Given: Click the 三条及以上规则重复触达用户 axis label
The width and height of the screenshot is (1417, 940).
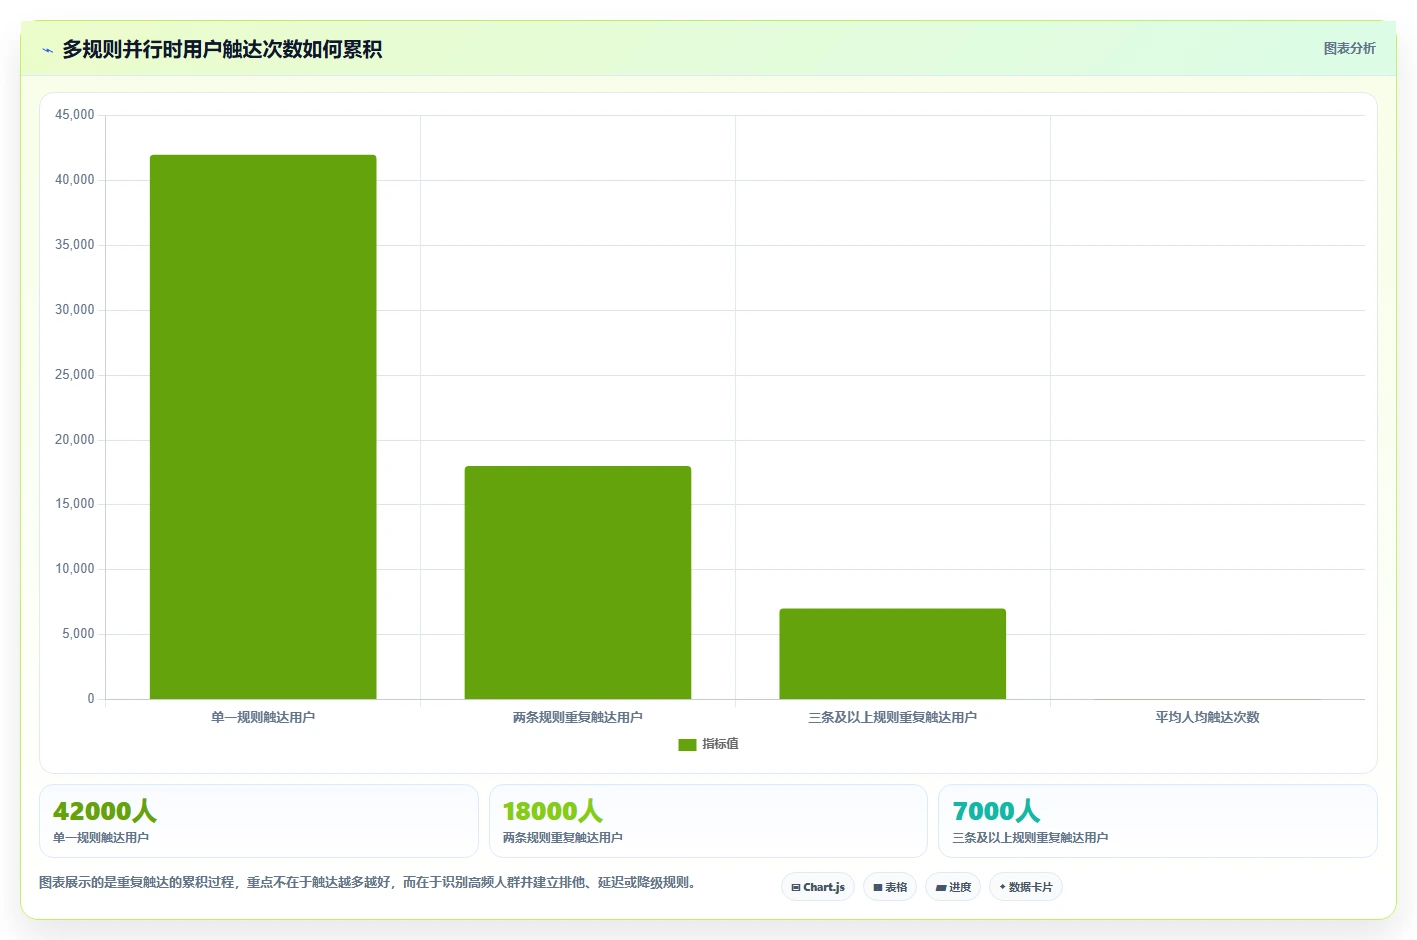Looking at the screenshot, I should pyautogui.click(x=893, y=717).
